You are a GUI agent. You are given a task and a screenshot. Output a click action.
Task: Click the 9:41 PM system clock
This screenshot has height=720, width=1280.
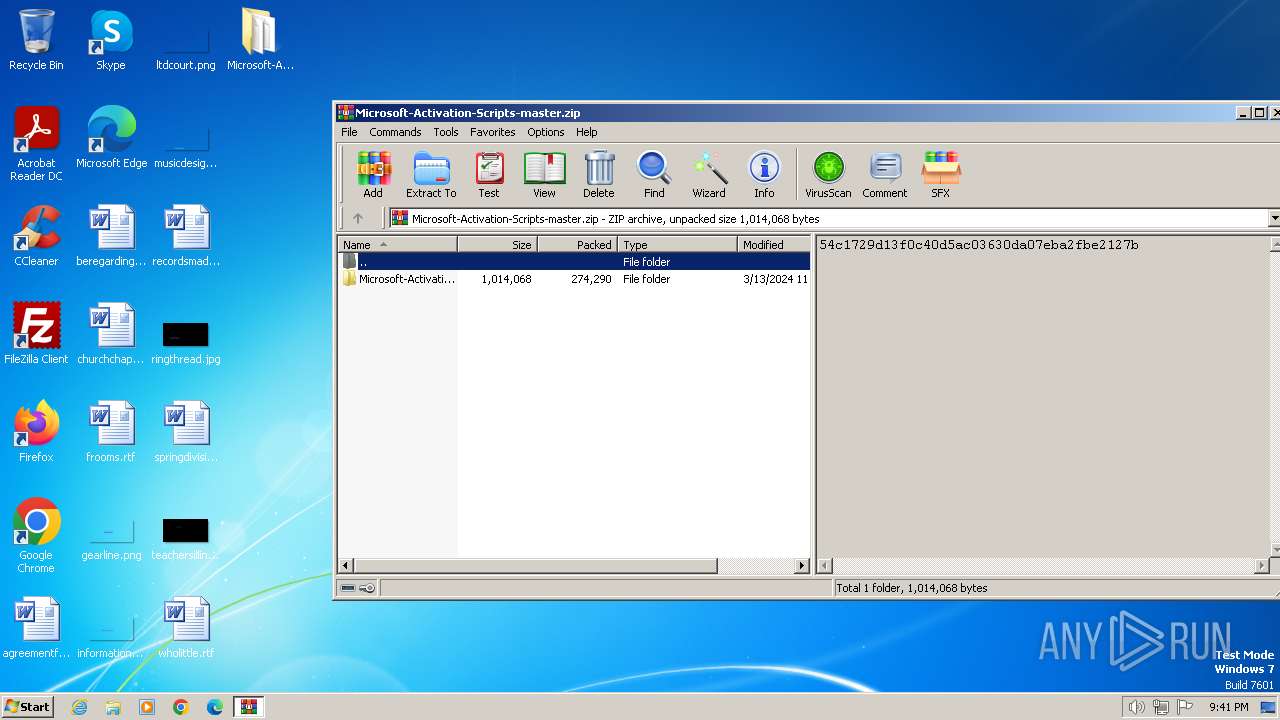1228,707
